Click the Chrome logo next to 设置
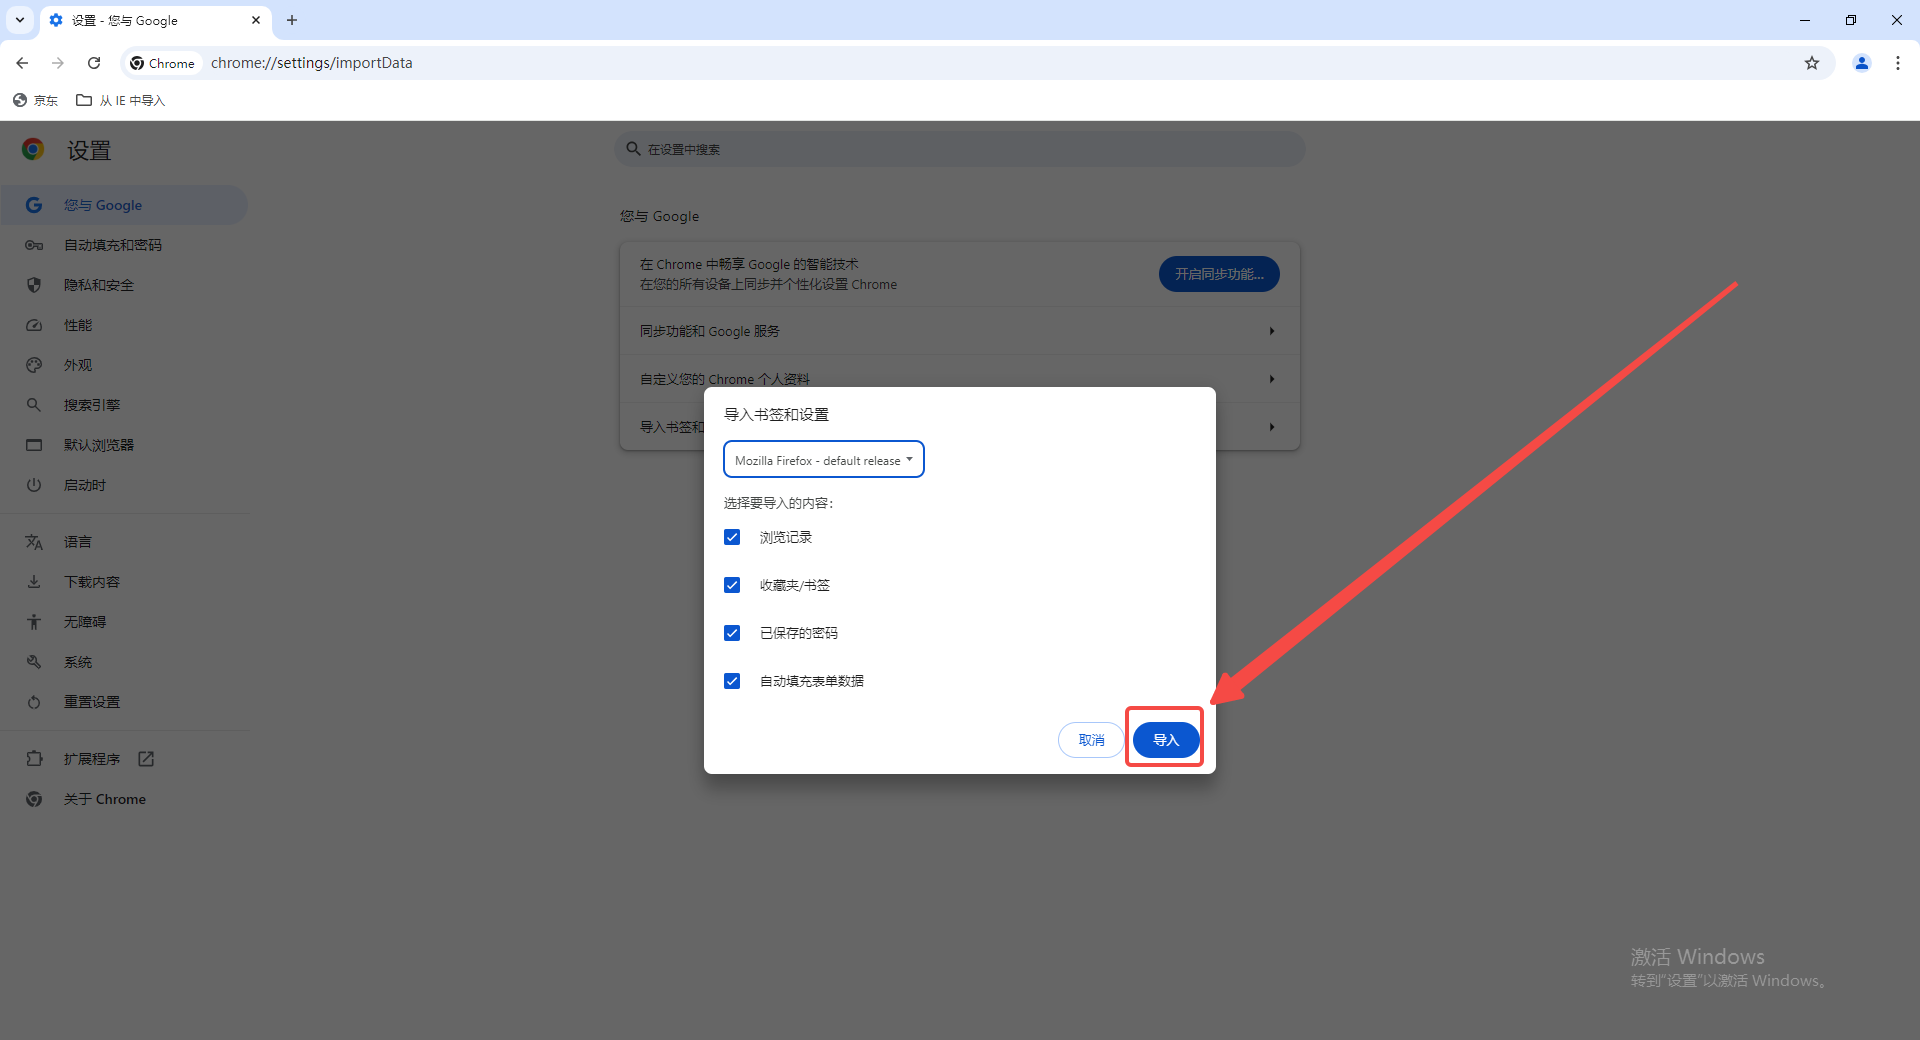 pos(33,150)
